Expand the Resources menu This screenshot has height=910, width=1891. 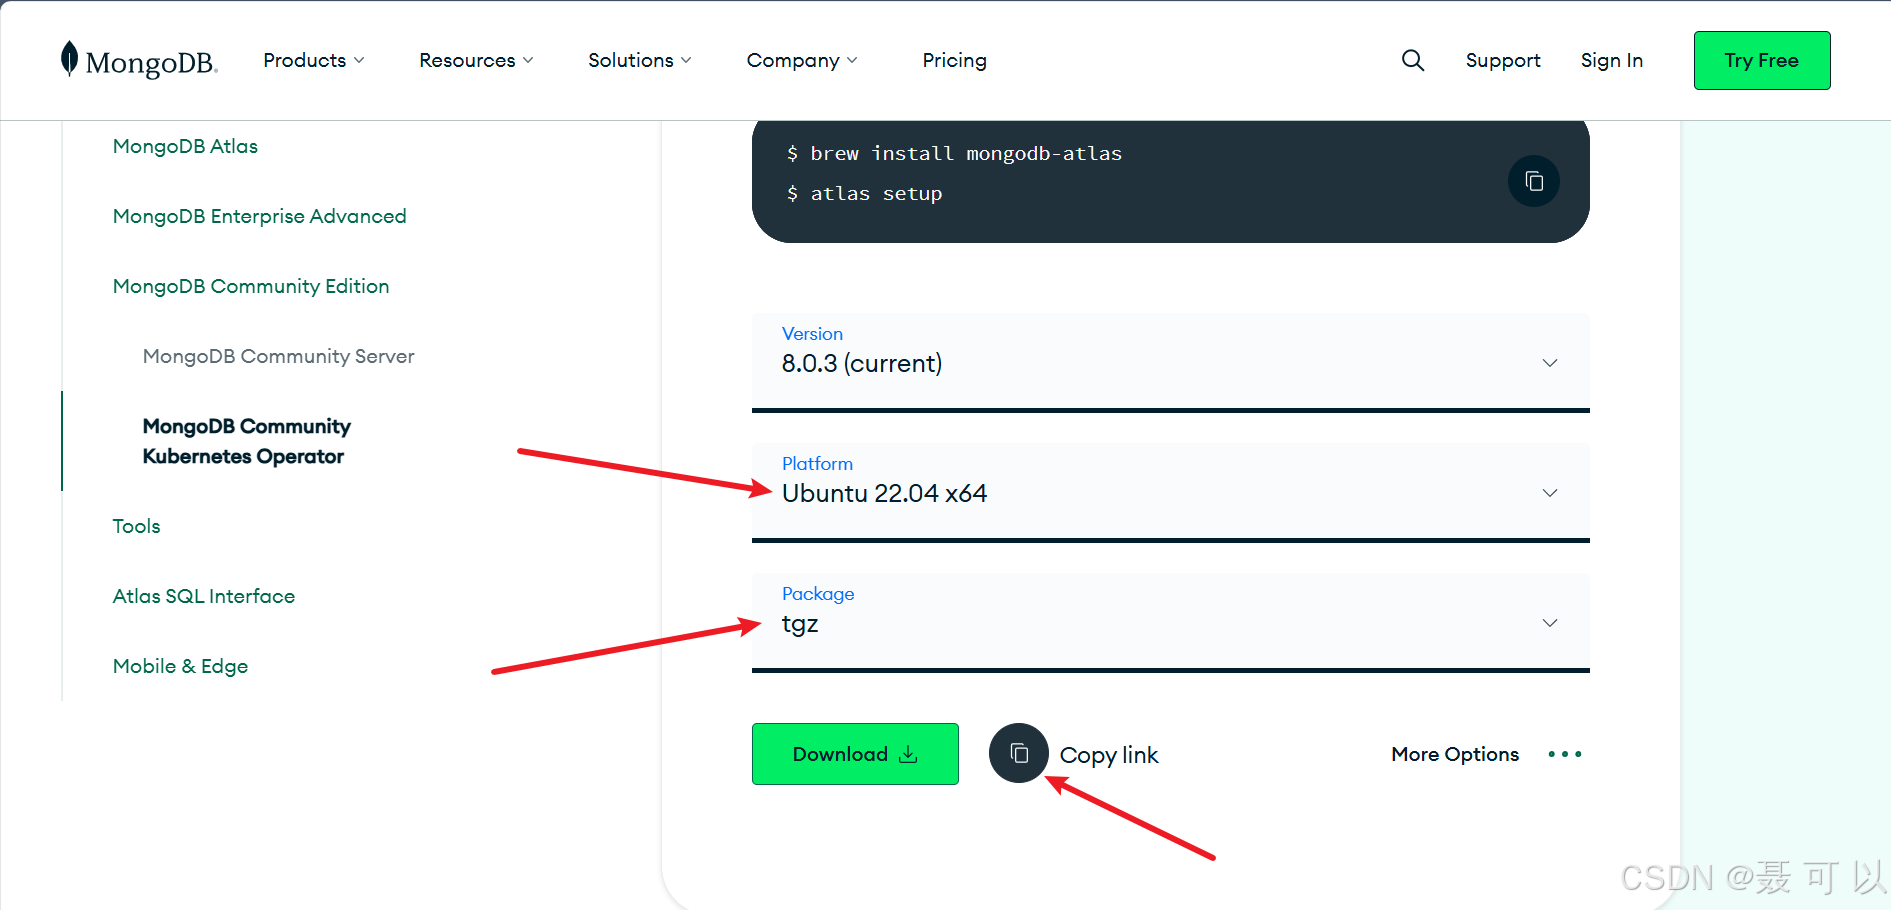click(476, 60)
